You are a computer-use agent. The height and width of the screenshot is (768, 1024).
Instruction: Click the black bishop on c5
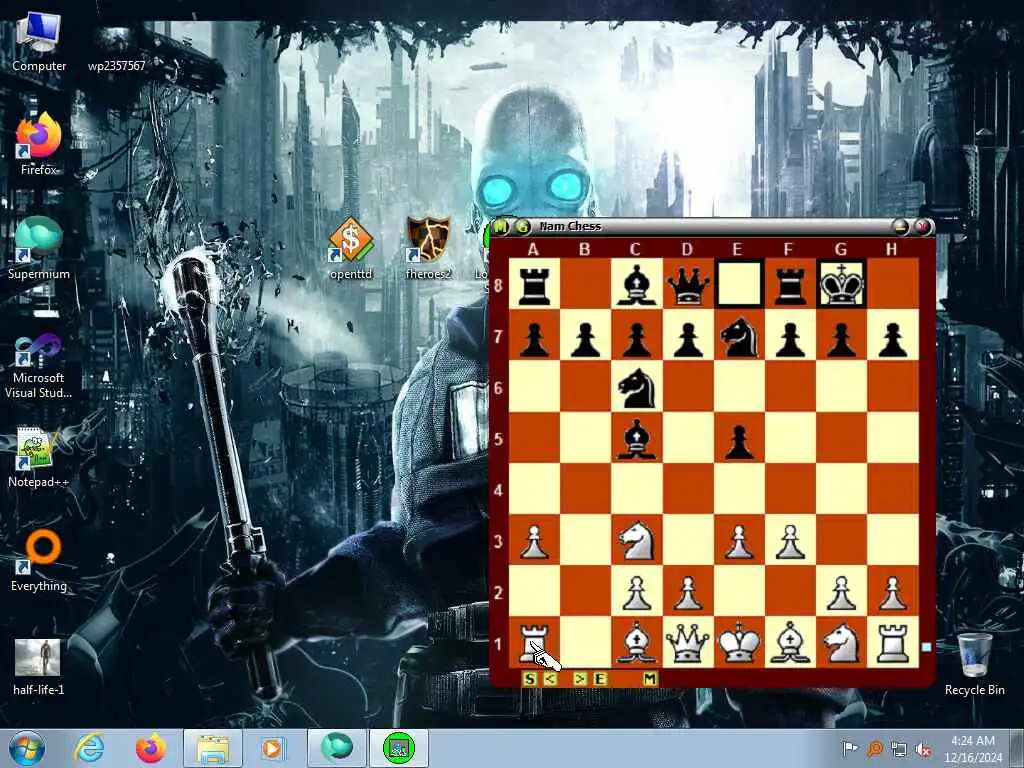(x=636, y=438)
